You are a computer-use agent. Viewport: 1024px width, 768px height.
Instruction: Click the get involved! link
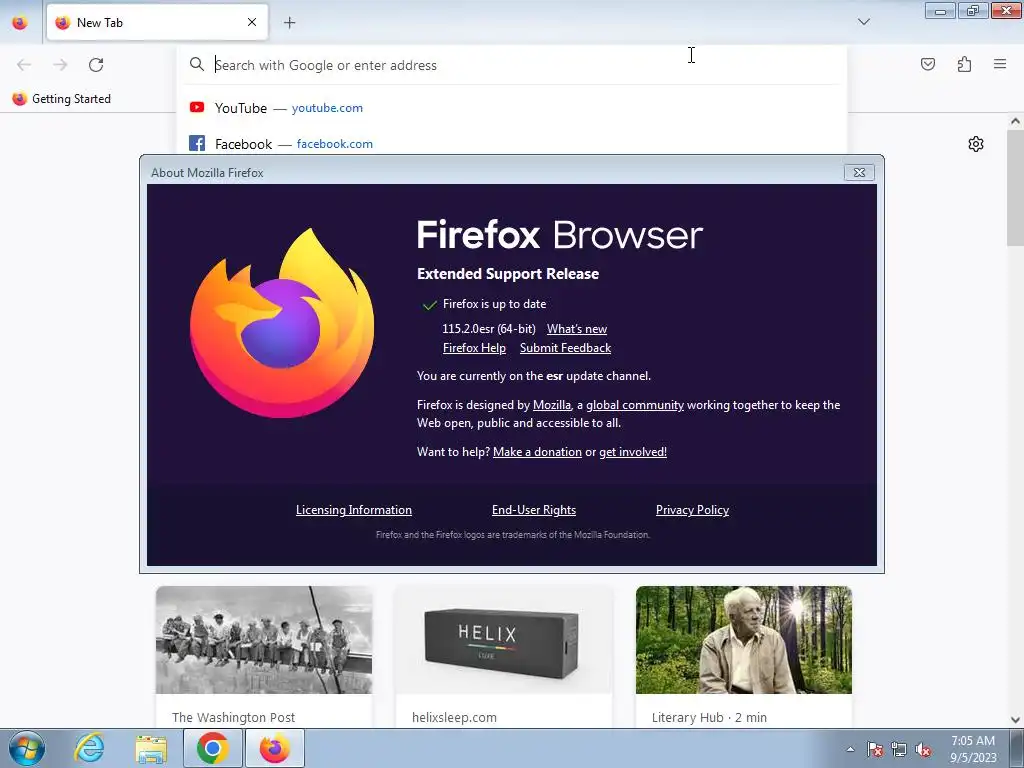pyautogui.click(x=633, y=452)
